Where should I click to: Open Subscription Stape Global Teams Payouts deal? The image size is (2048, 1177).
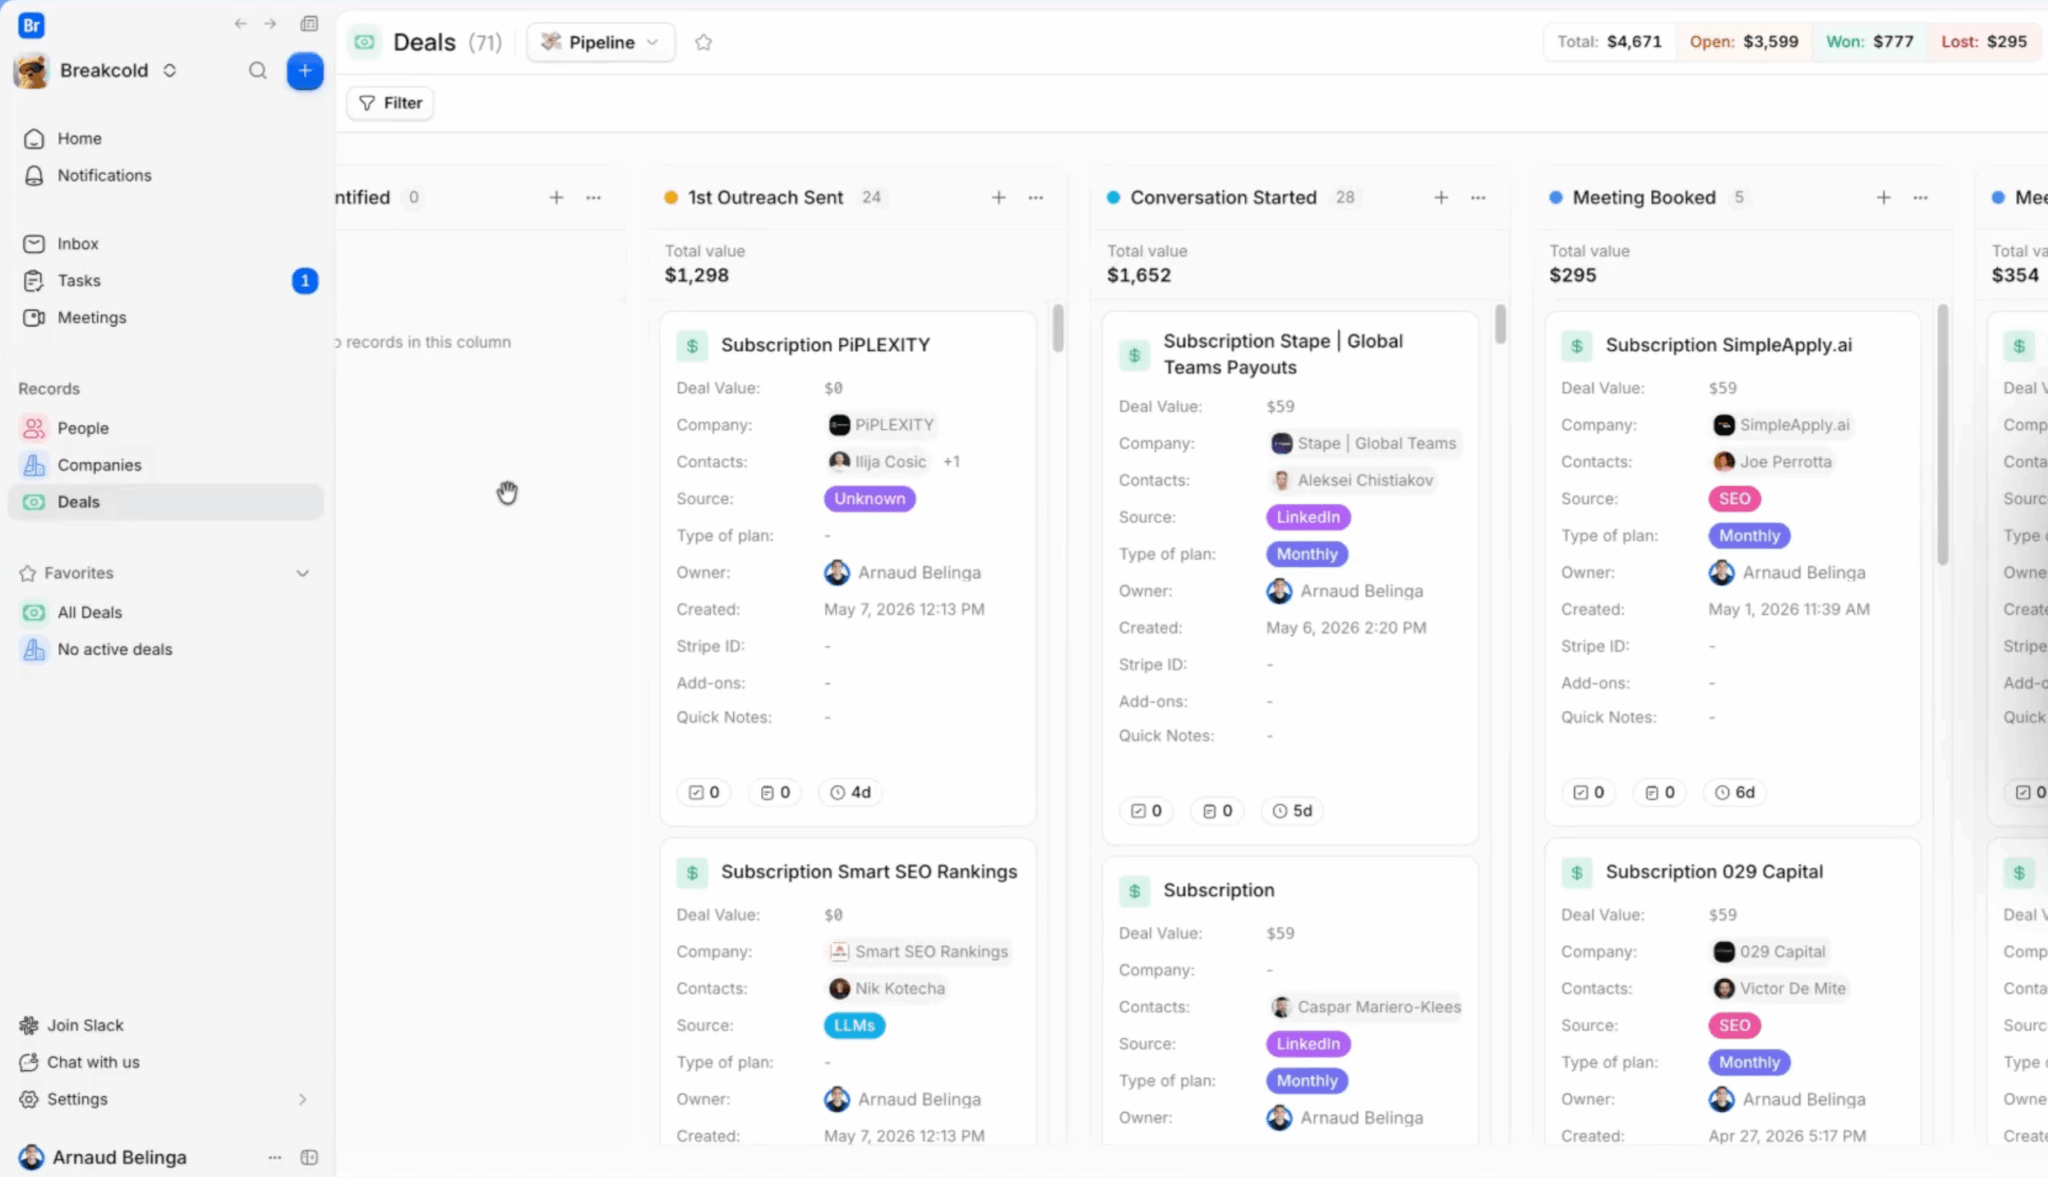(1283, 354)
